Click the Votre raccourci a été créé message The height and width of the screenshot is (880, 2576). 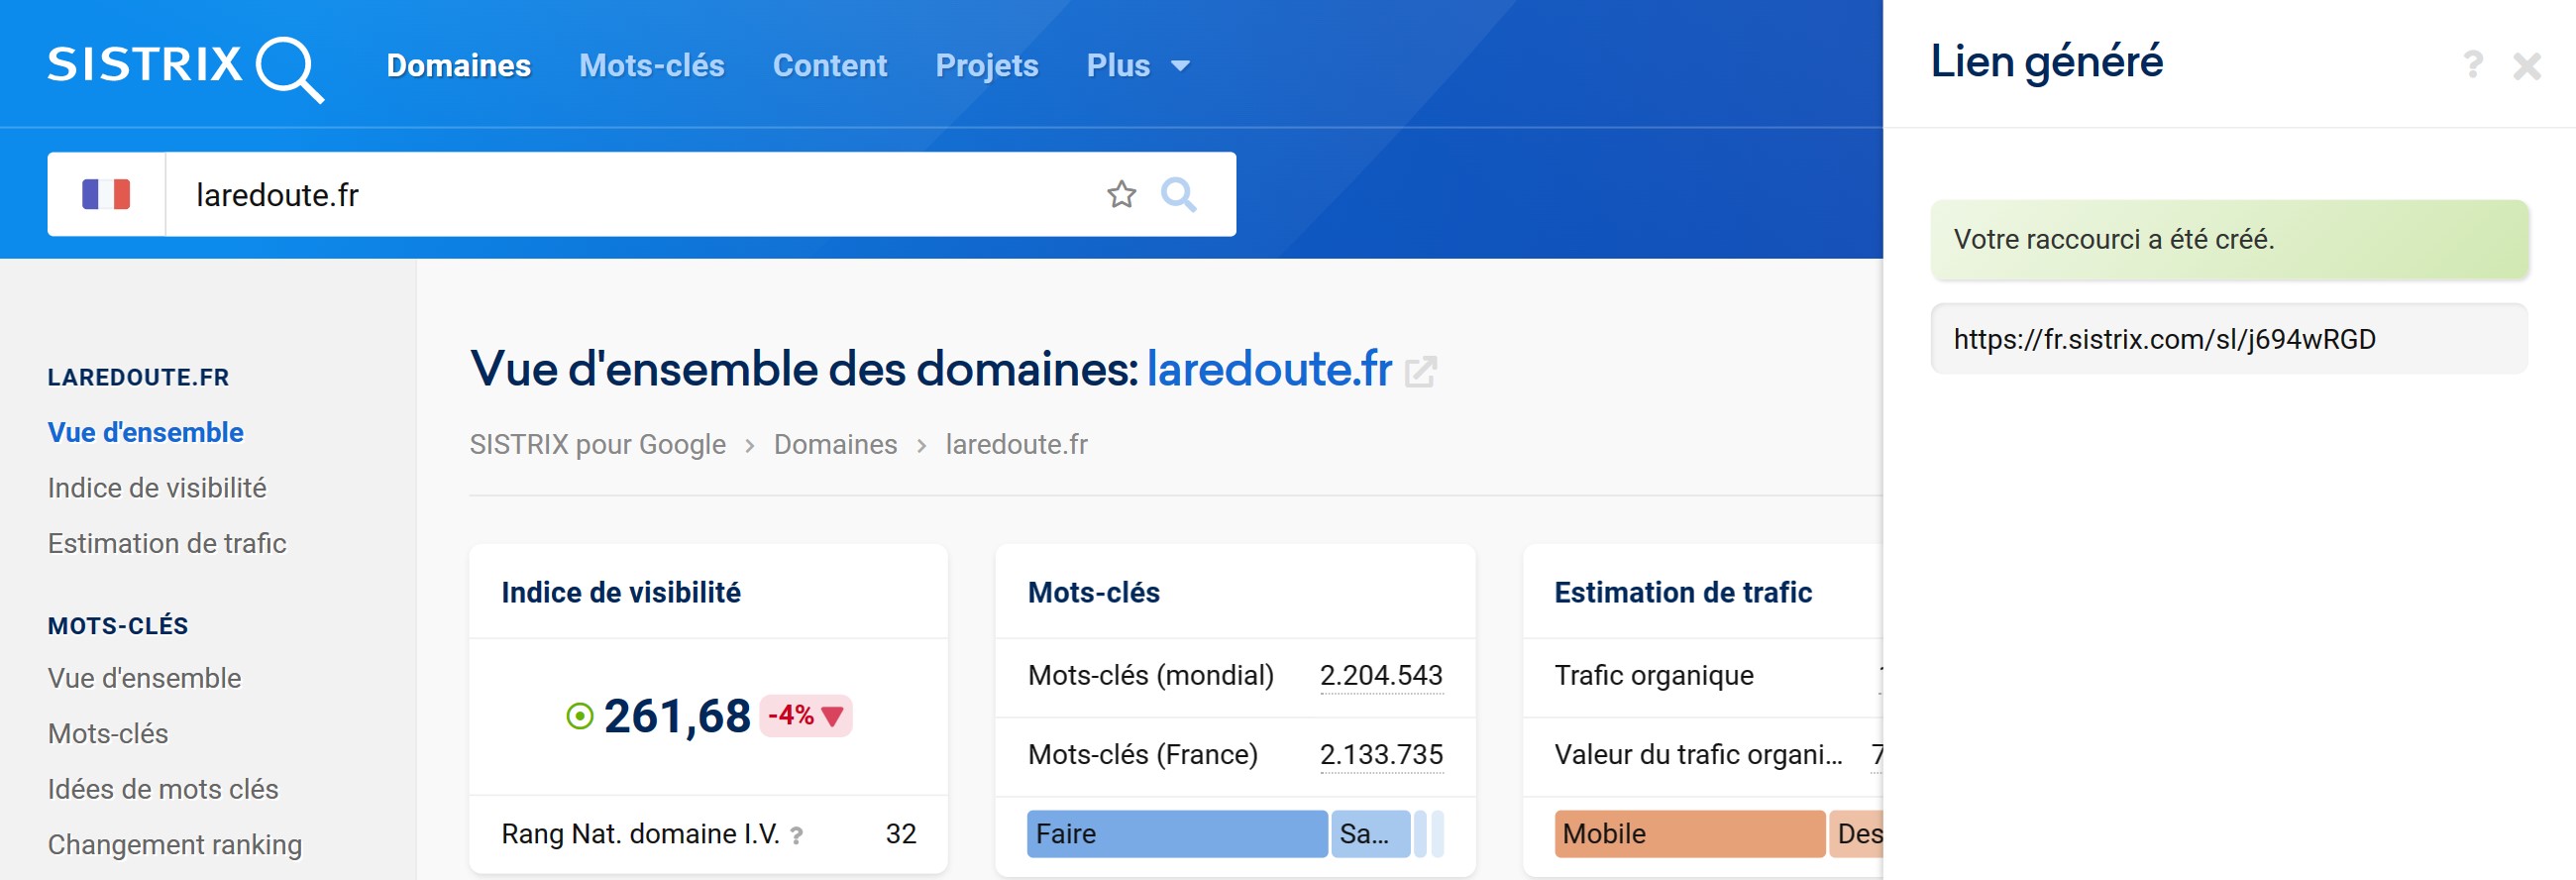click(x=2228, y=239)
